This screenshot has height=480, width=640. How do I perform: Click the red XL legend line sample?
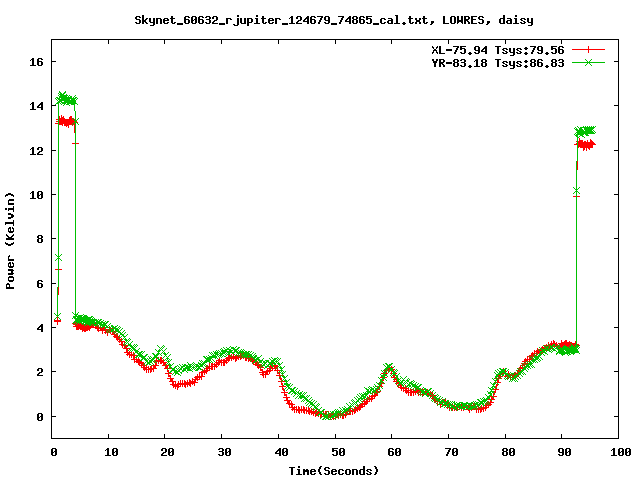(588, 50)
